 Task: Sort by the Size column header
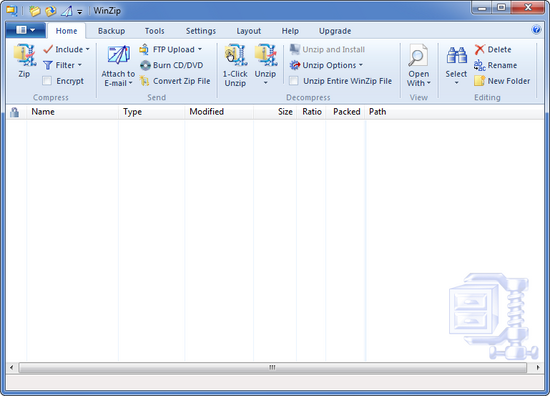tap(275, 112)
